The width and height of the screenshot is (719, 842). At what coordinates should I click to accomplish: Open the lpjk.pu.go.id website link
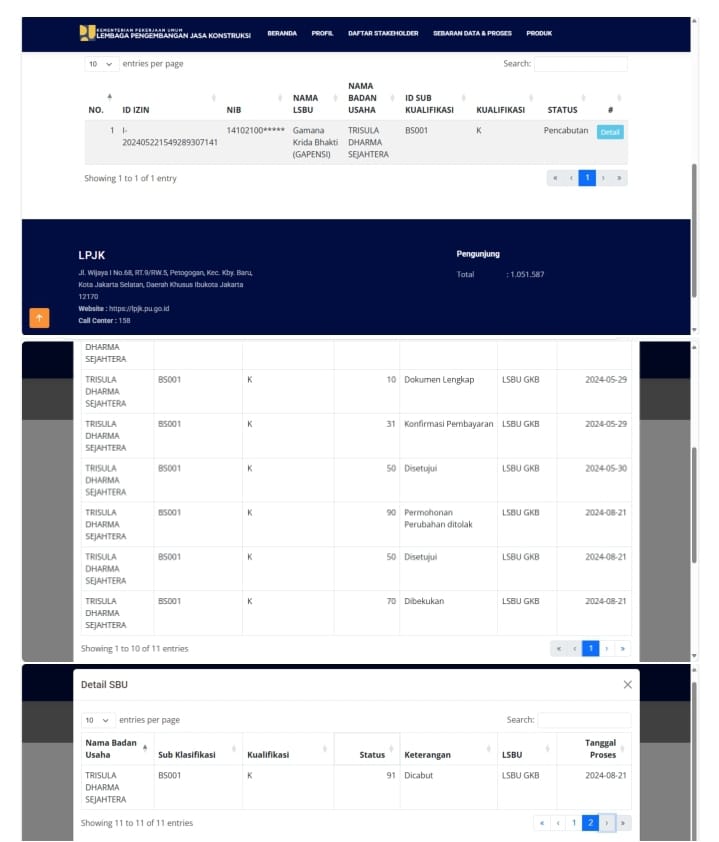pyautogui.click(x=139, y=308)
